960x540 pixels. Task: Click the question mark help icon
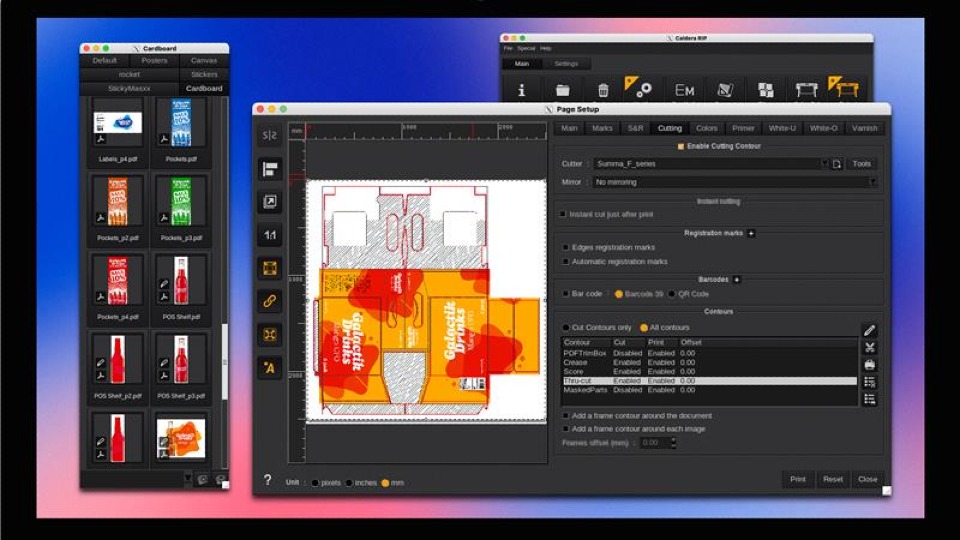tap(267, 480)
